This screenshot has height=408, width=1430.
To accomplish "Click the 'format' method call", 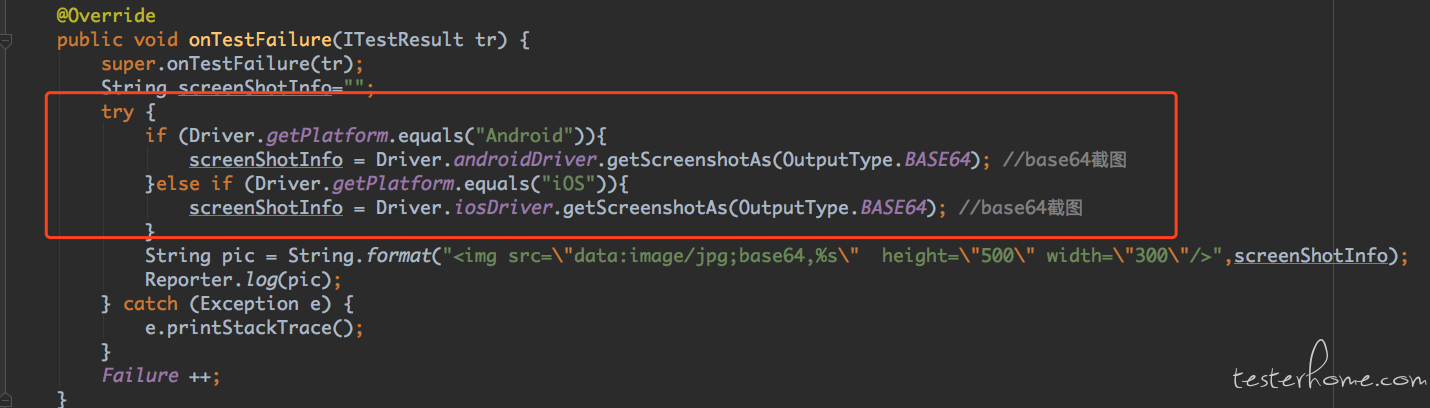I will 398,255.
